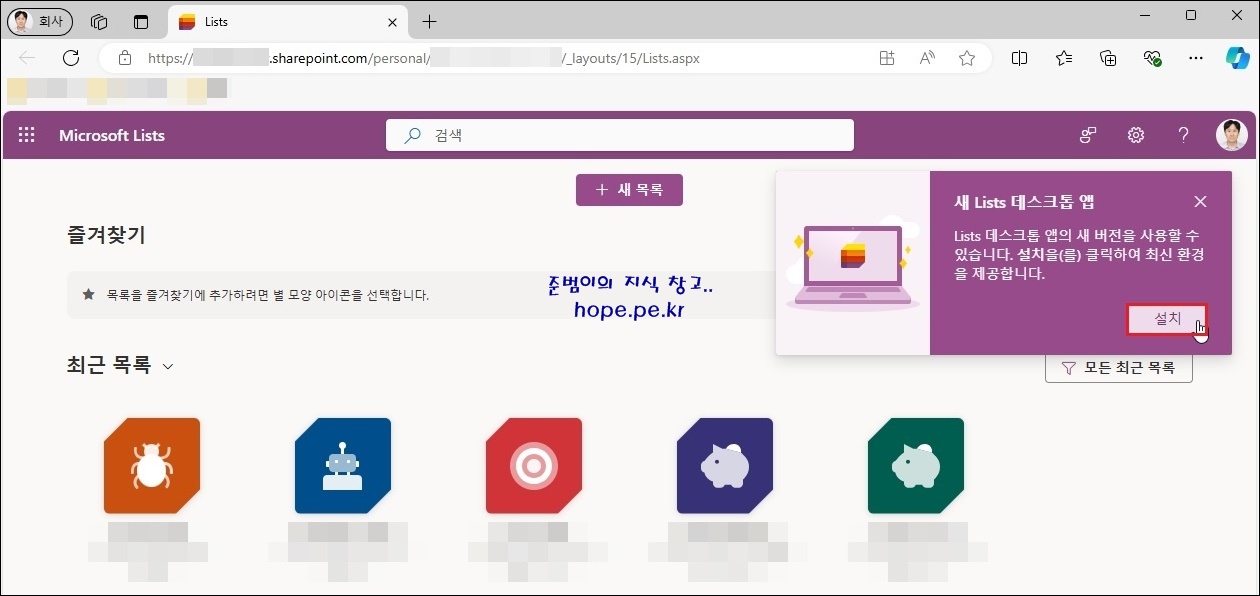1260x596 pixels.
Task: Open the orange bug list tile
Action: click(152, 466)
